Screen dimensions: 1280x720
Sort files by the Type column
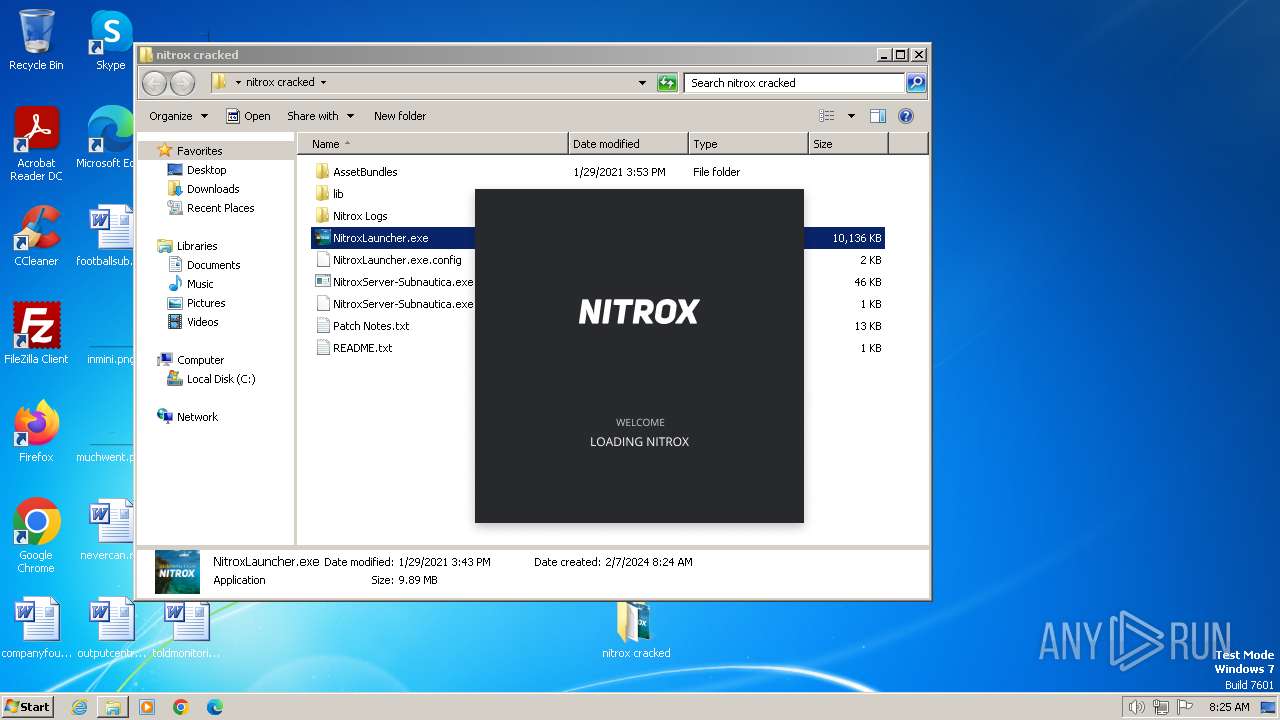click(748, 144)
